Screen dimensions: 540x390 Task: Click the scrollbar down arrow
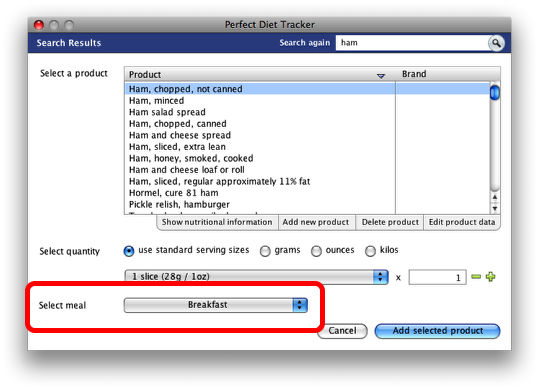click(x=495, y=208)
